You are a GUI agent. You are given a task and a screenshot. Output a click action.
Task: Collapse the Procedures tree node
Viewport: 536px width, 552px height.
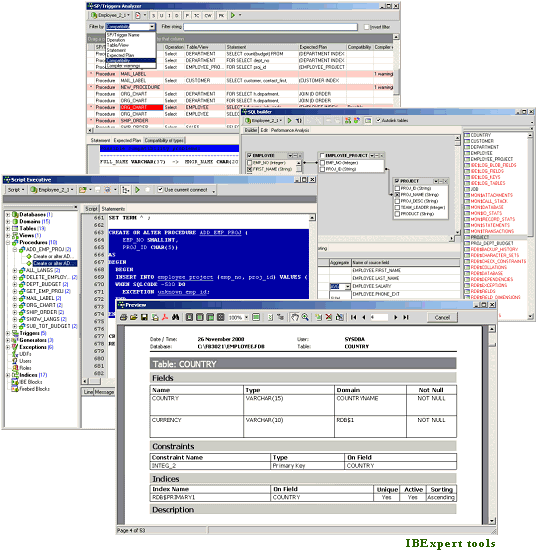pos(8,243)
